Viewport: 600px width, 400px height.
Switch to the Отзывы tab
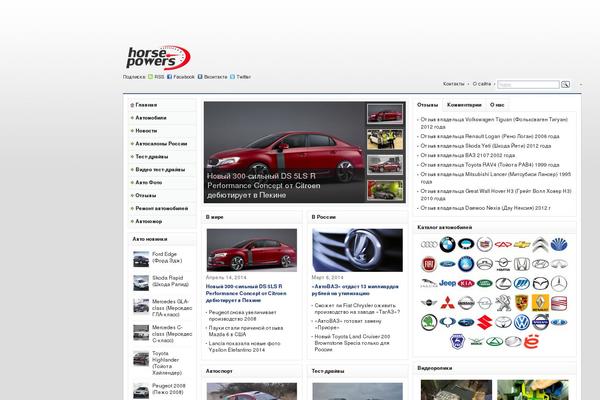pos(427,105)
